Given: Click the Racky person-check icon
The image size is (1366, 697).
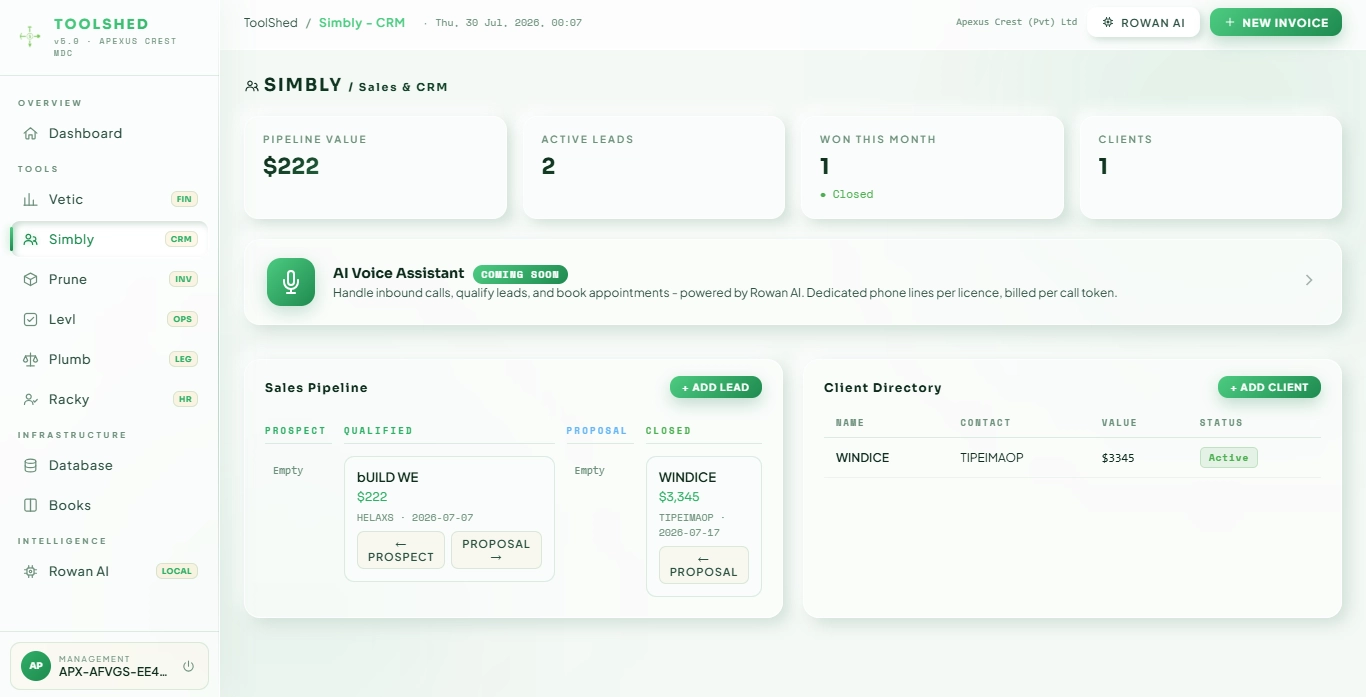Looking at the screenshot, I should (30, 399).
